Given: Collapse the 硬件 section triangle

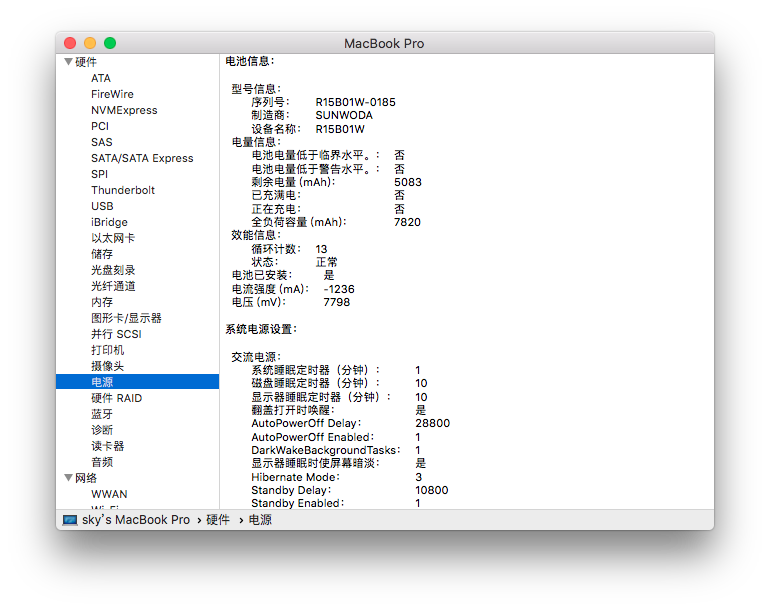Looking at the screenshot, I should pos(69,62).
